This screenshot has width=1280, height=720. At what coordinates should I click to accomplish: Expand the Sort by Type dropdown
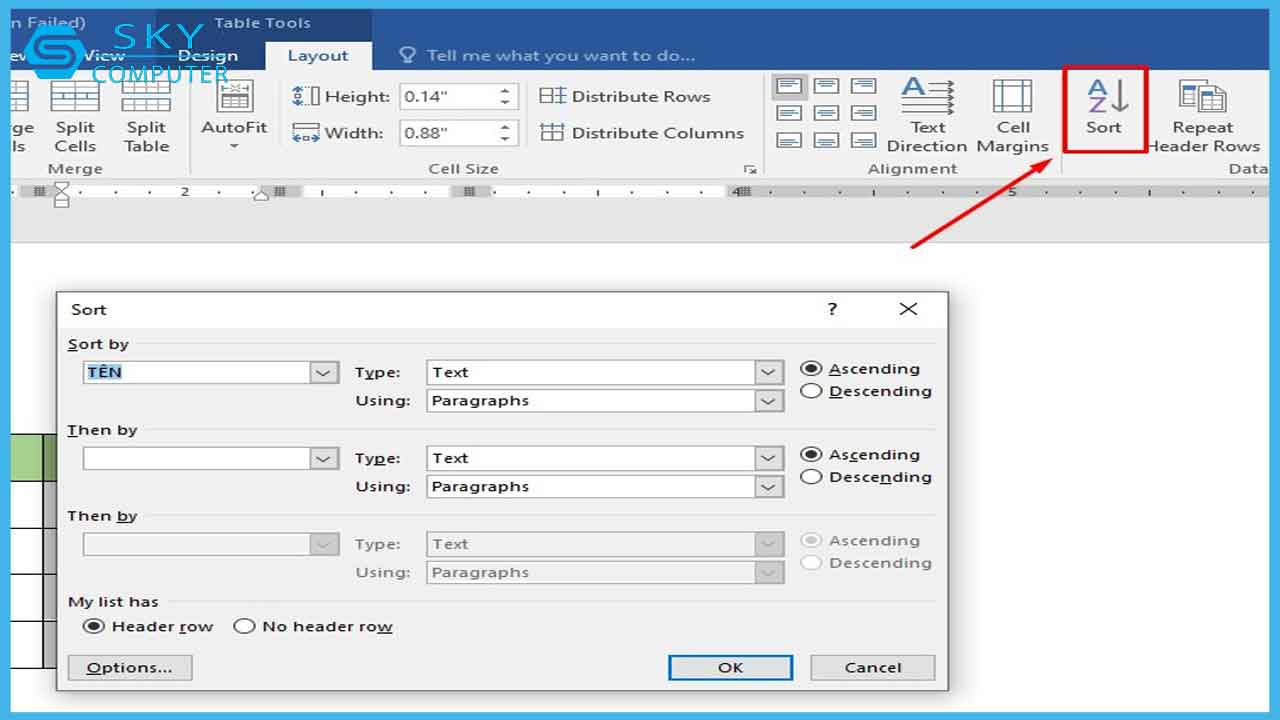[768, 373]
